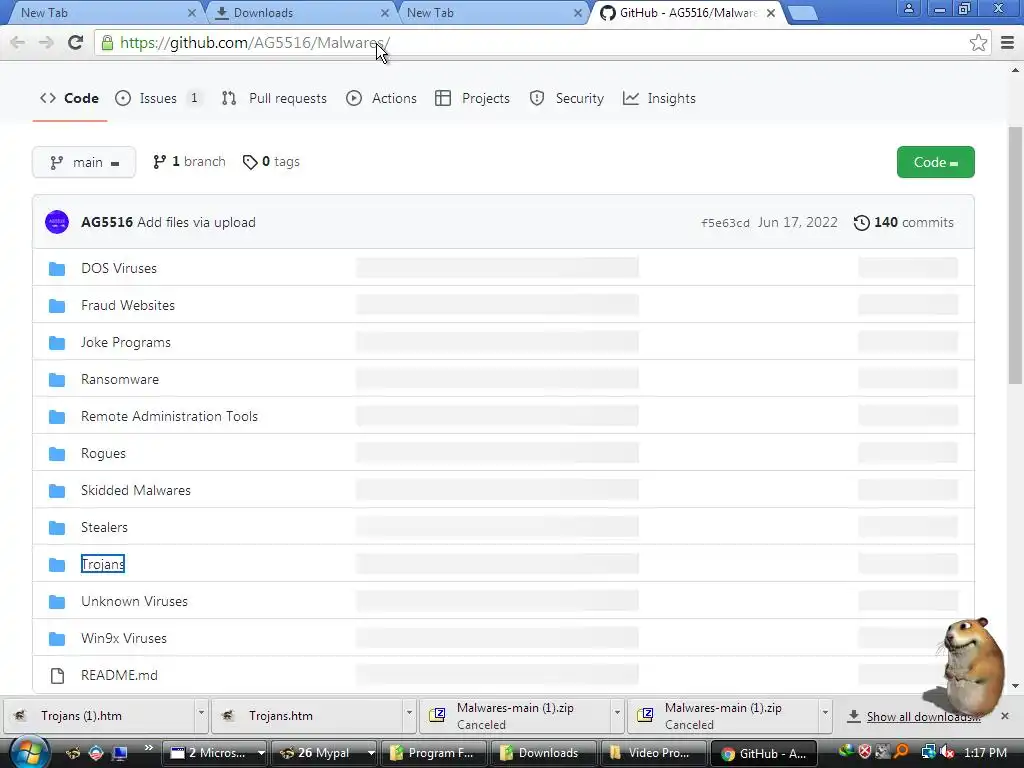This screenshot has height=768, width=1024.
Task: Open the f5e63cd commit hash link
Action: point(725,223)
